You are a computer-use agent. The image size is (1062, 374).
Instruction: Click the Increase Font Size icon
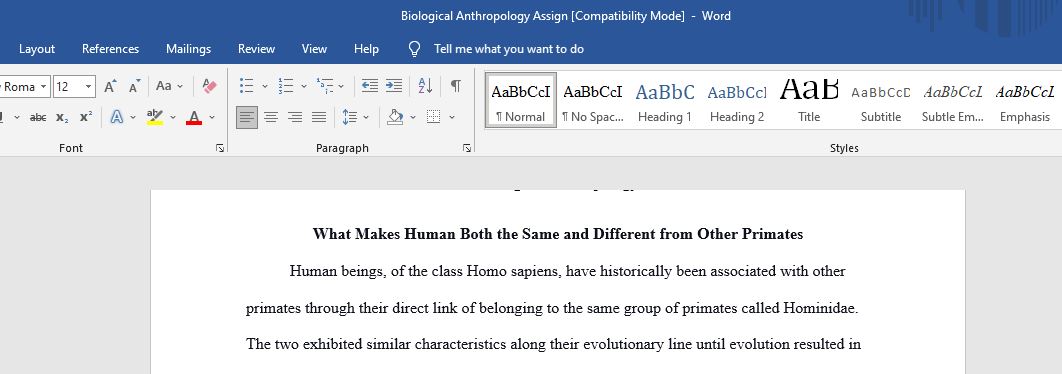tap(110, 87)
